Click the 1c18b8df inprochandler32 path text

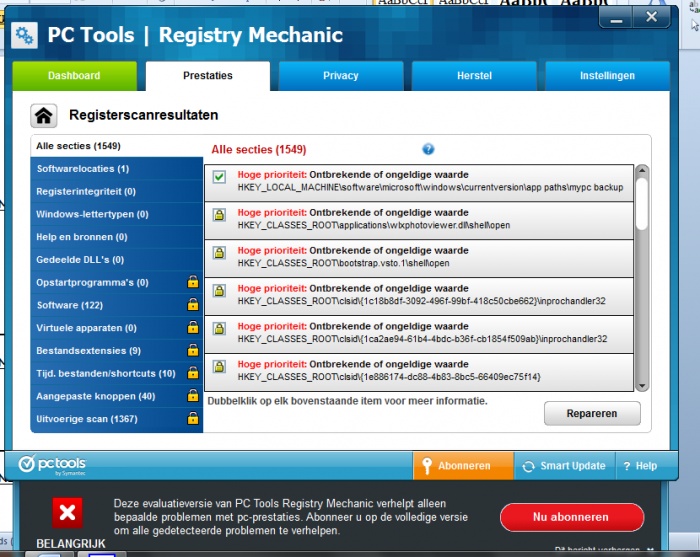421,301
